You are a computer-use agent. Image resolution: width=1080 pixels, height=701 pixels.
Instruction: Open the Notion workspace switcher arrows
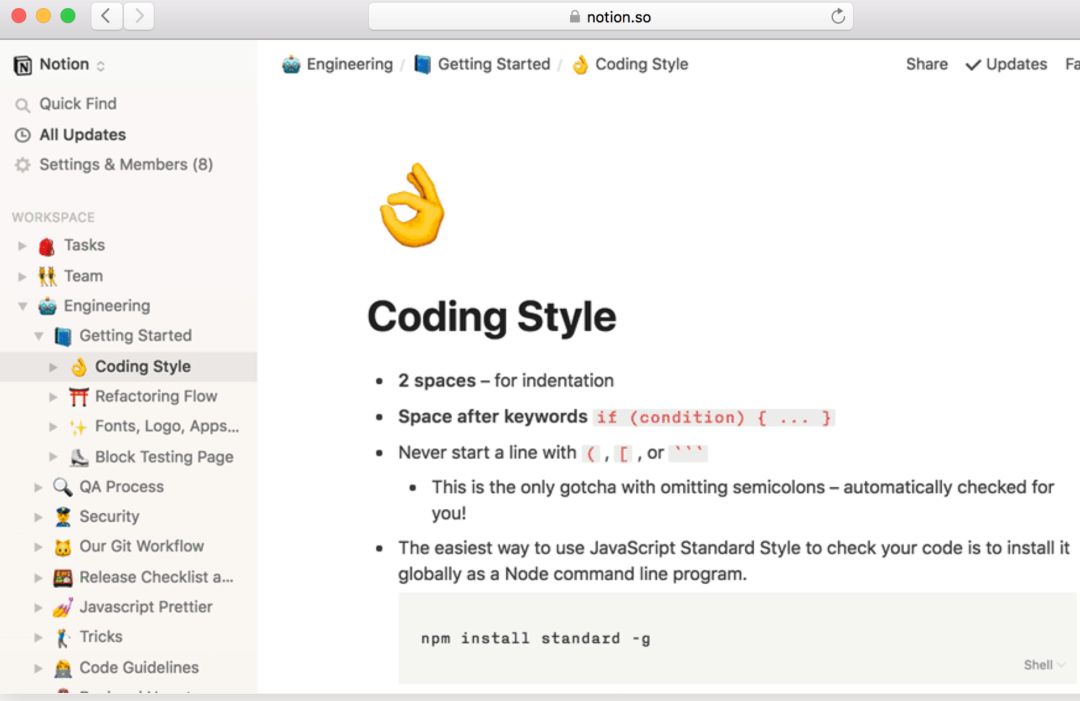click(x=101, y=65)
